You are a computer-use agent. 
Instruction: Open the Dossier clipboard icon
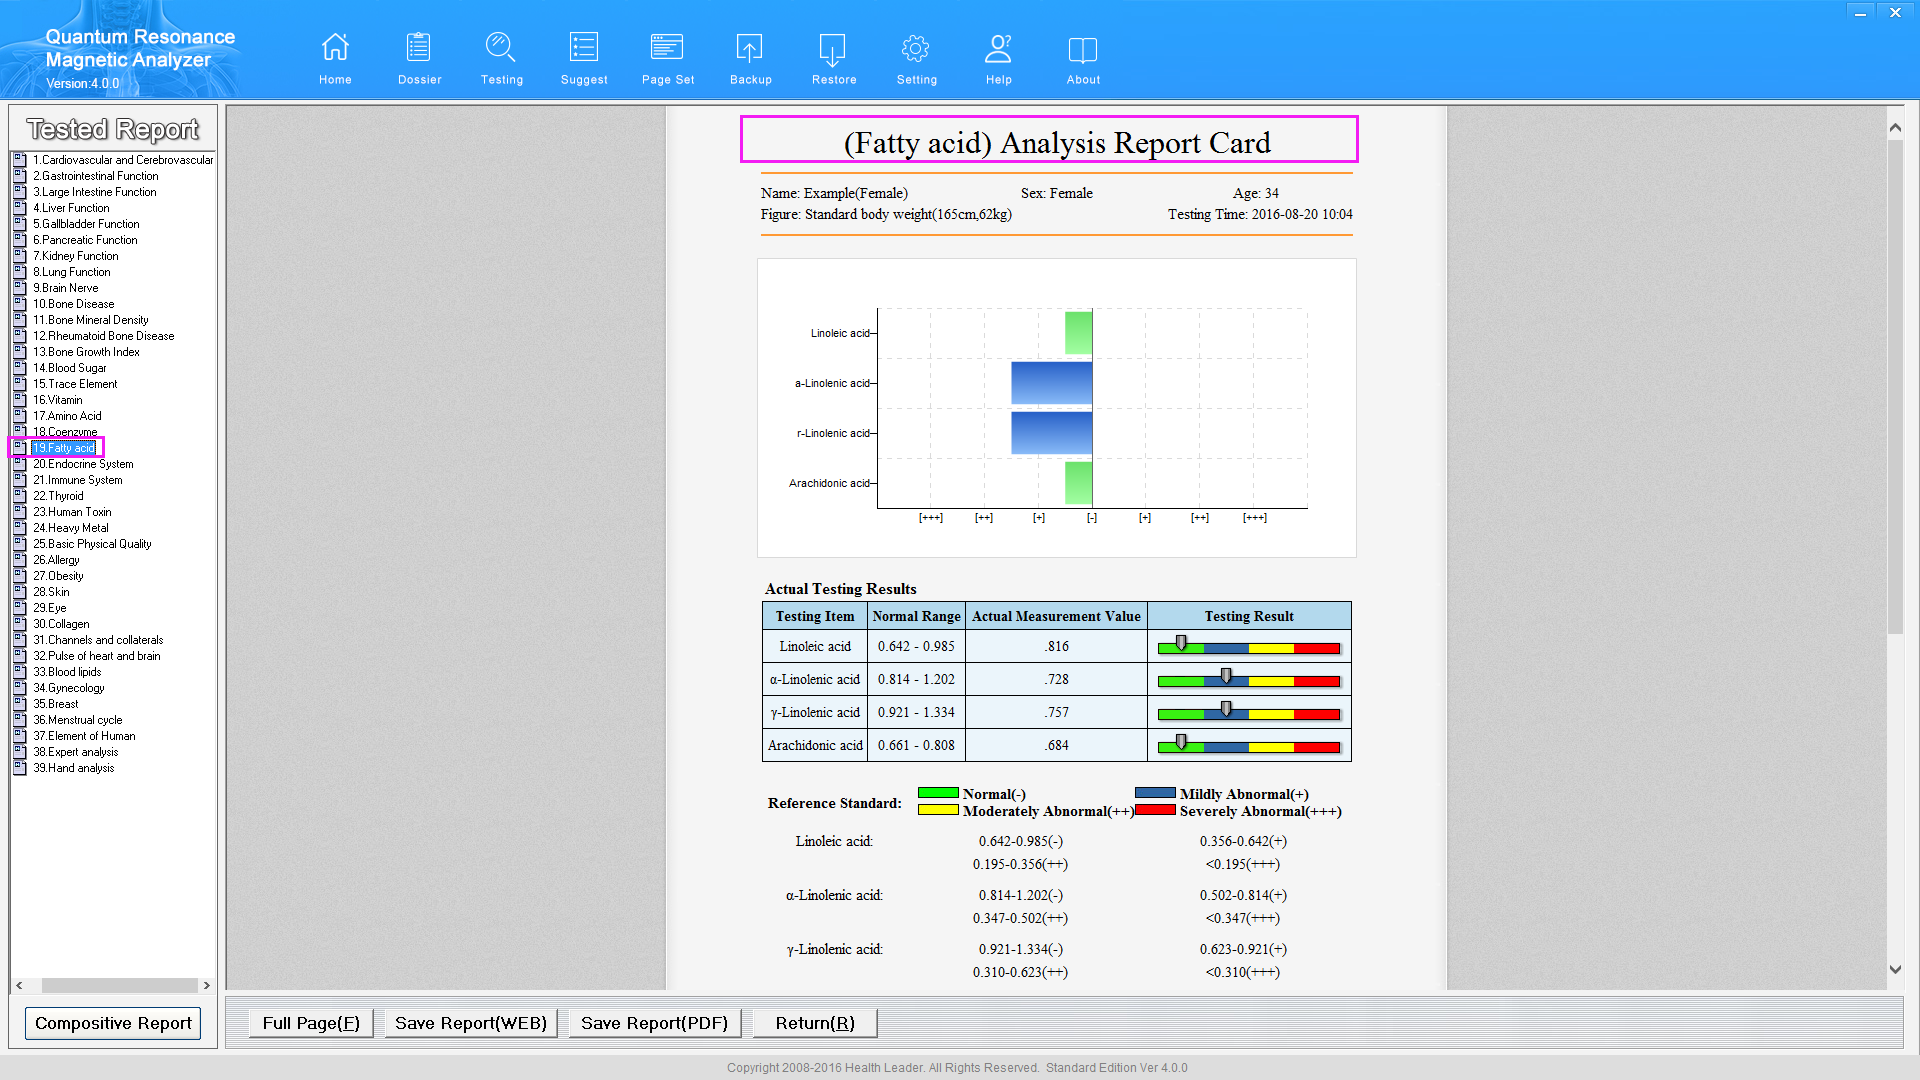[419, 48]
